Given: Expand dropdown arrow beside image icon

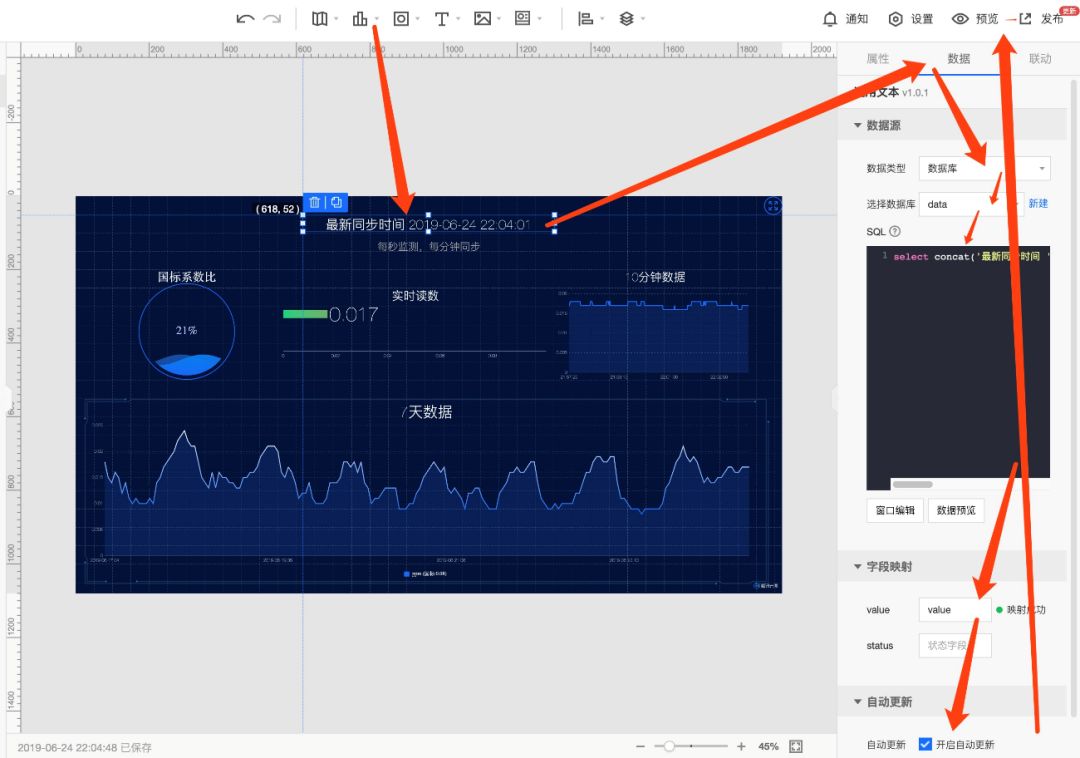Looking at the screenshot, I should point(499,19).
